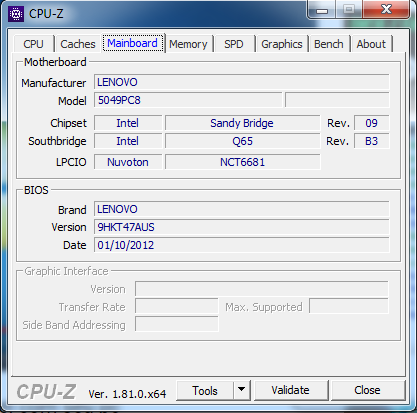This screenshot has width=417, height=413.
Task: Click the Southbridge revision B3
Action: tap(372, 141)
